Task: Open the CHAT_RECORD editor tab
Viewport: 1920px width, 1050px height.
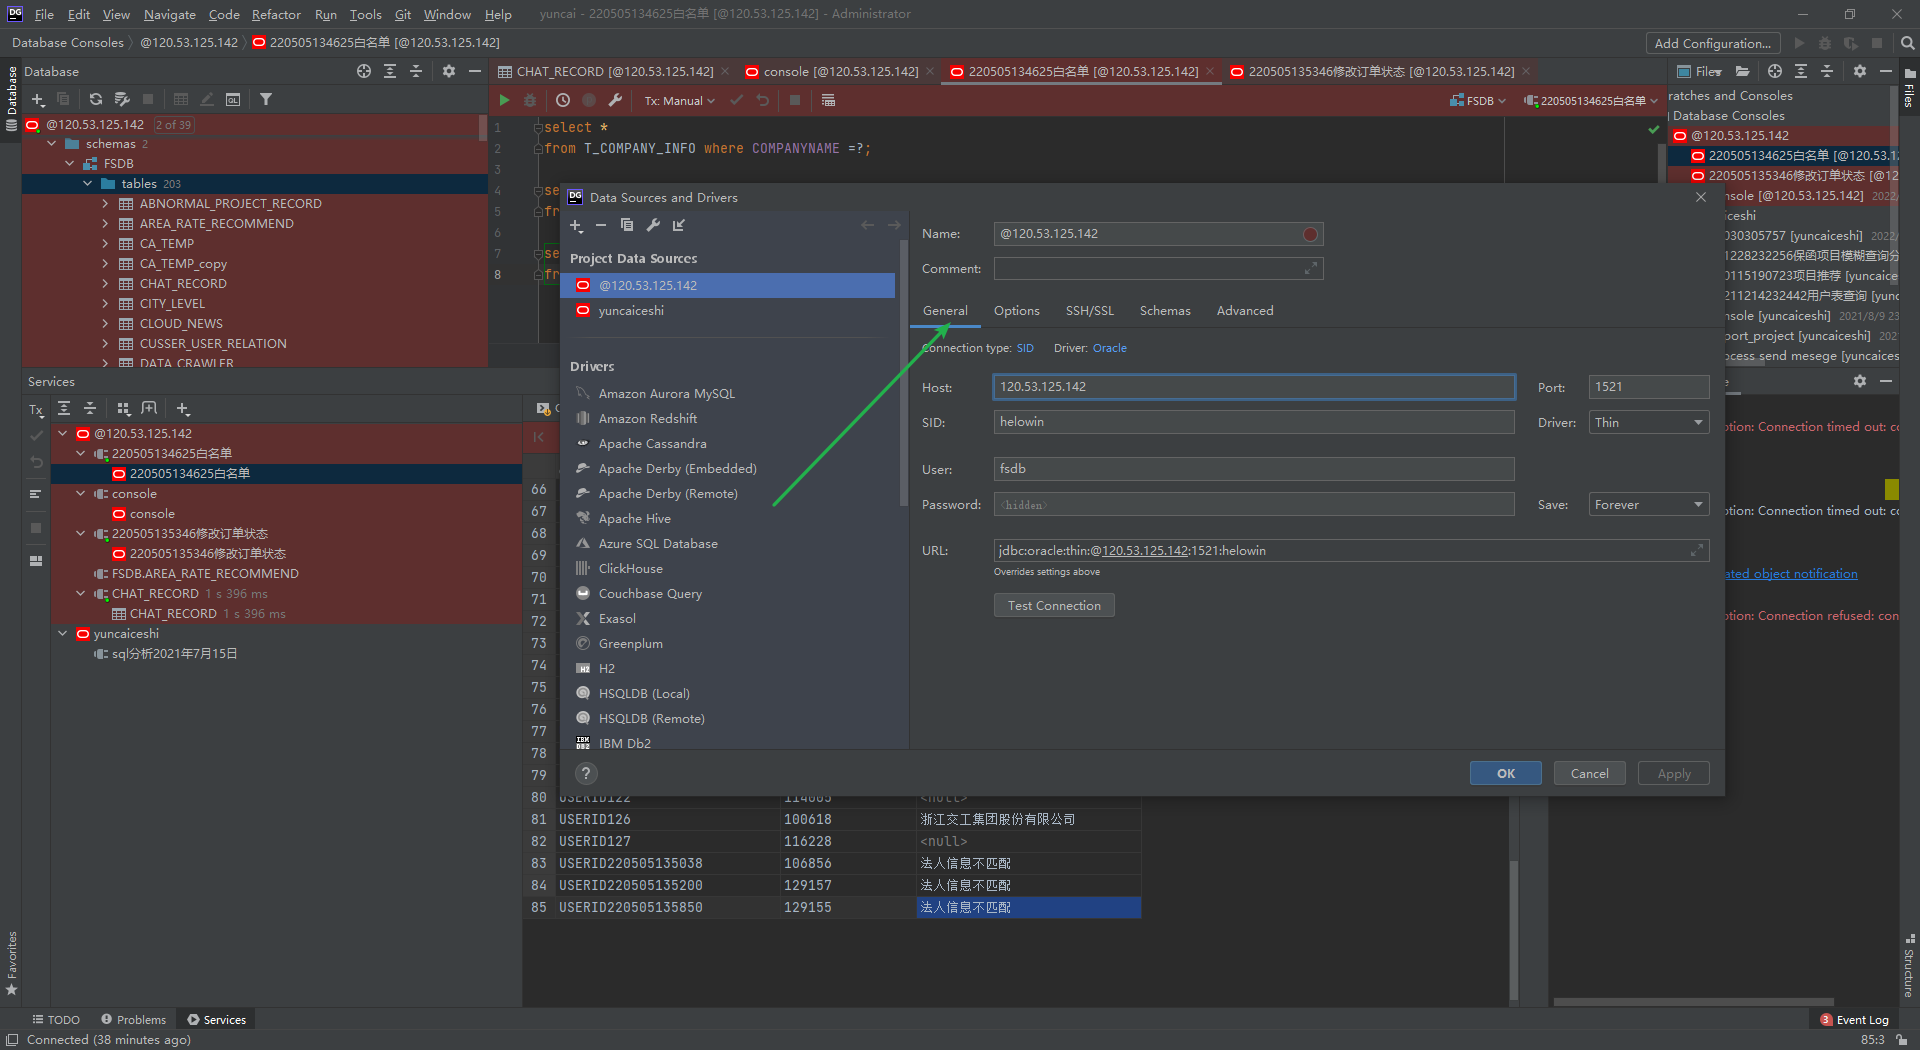Action: (614, 72)
